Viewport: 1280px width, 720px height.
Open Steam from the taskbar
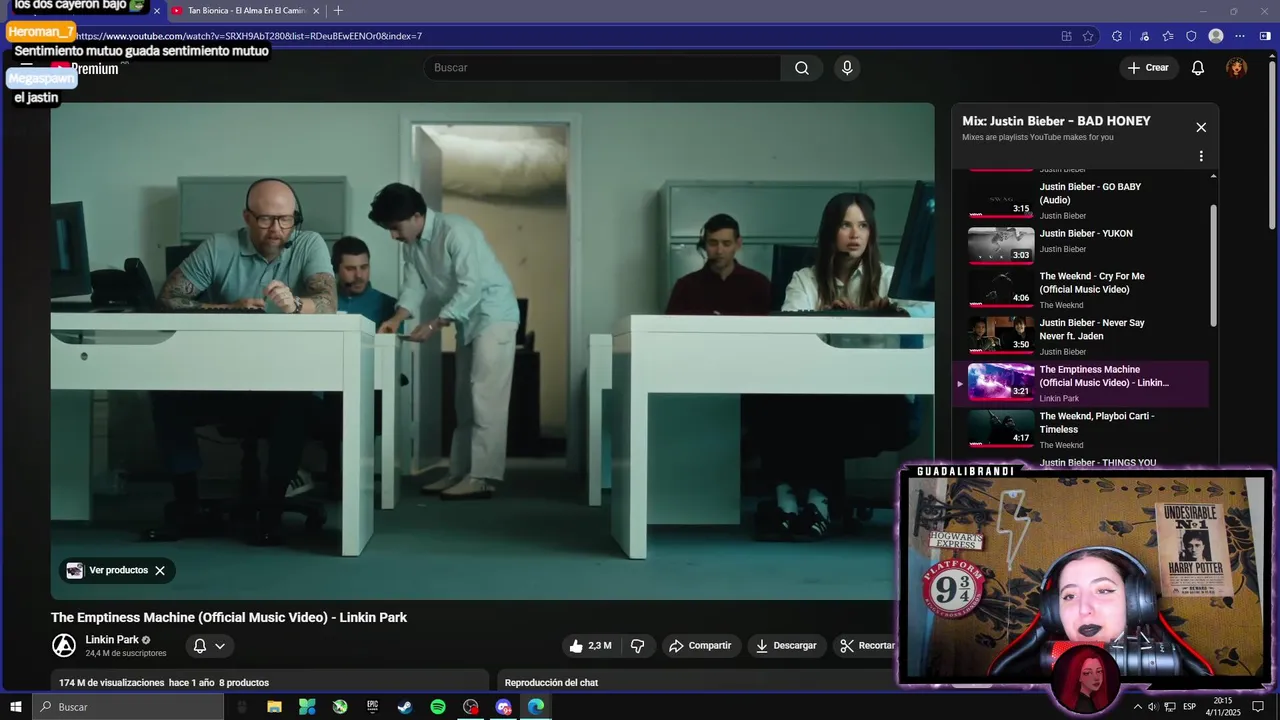(405, 707)
